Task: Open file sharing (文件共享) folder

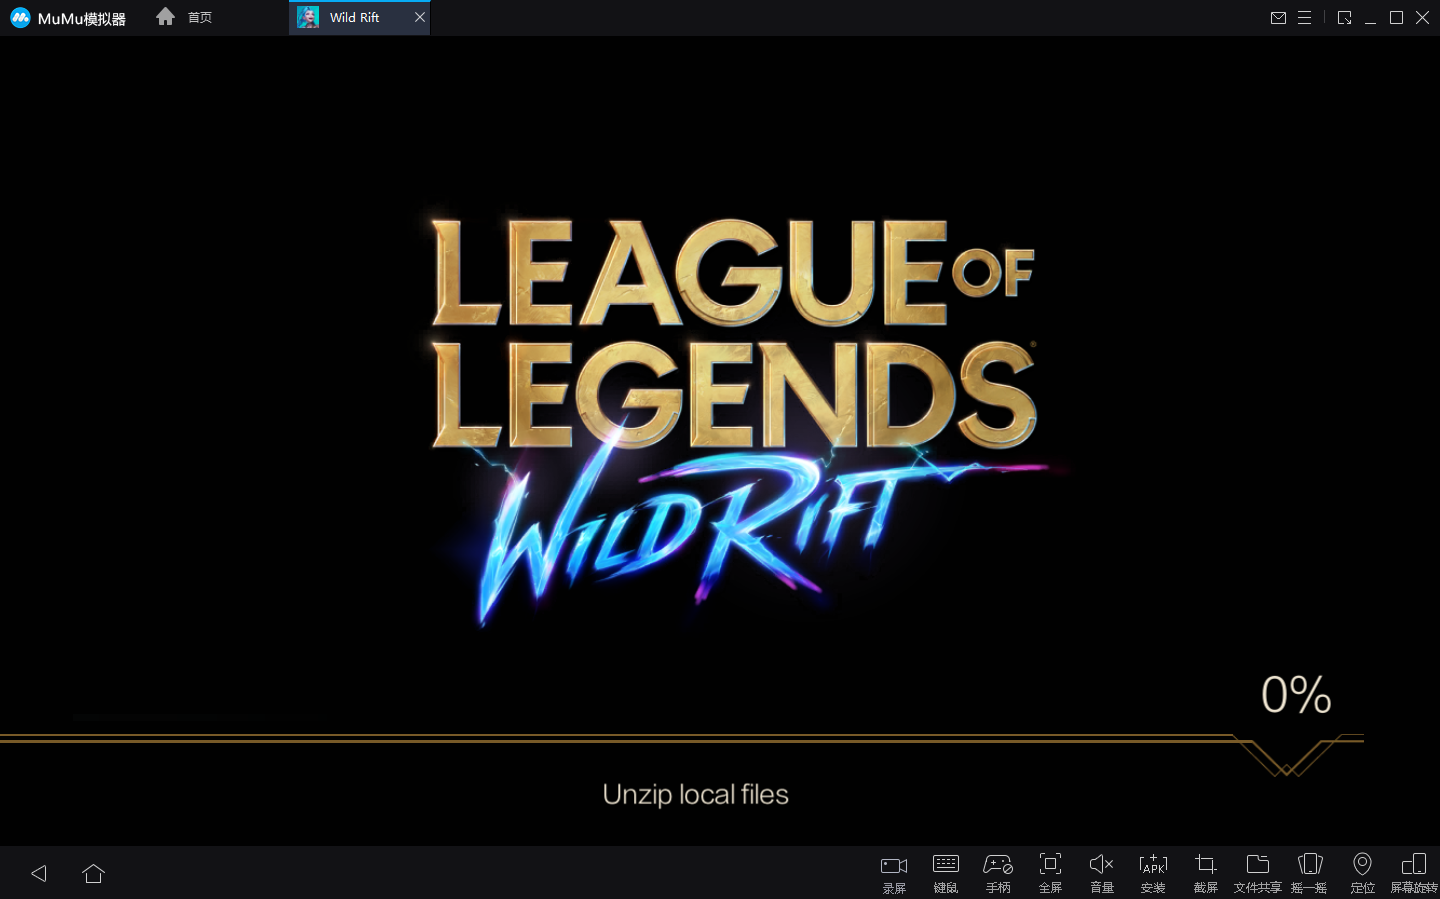Action: click(x=1258, y=873)
